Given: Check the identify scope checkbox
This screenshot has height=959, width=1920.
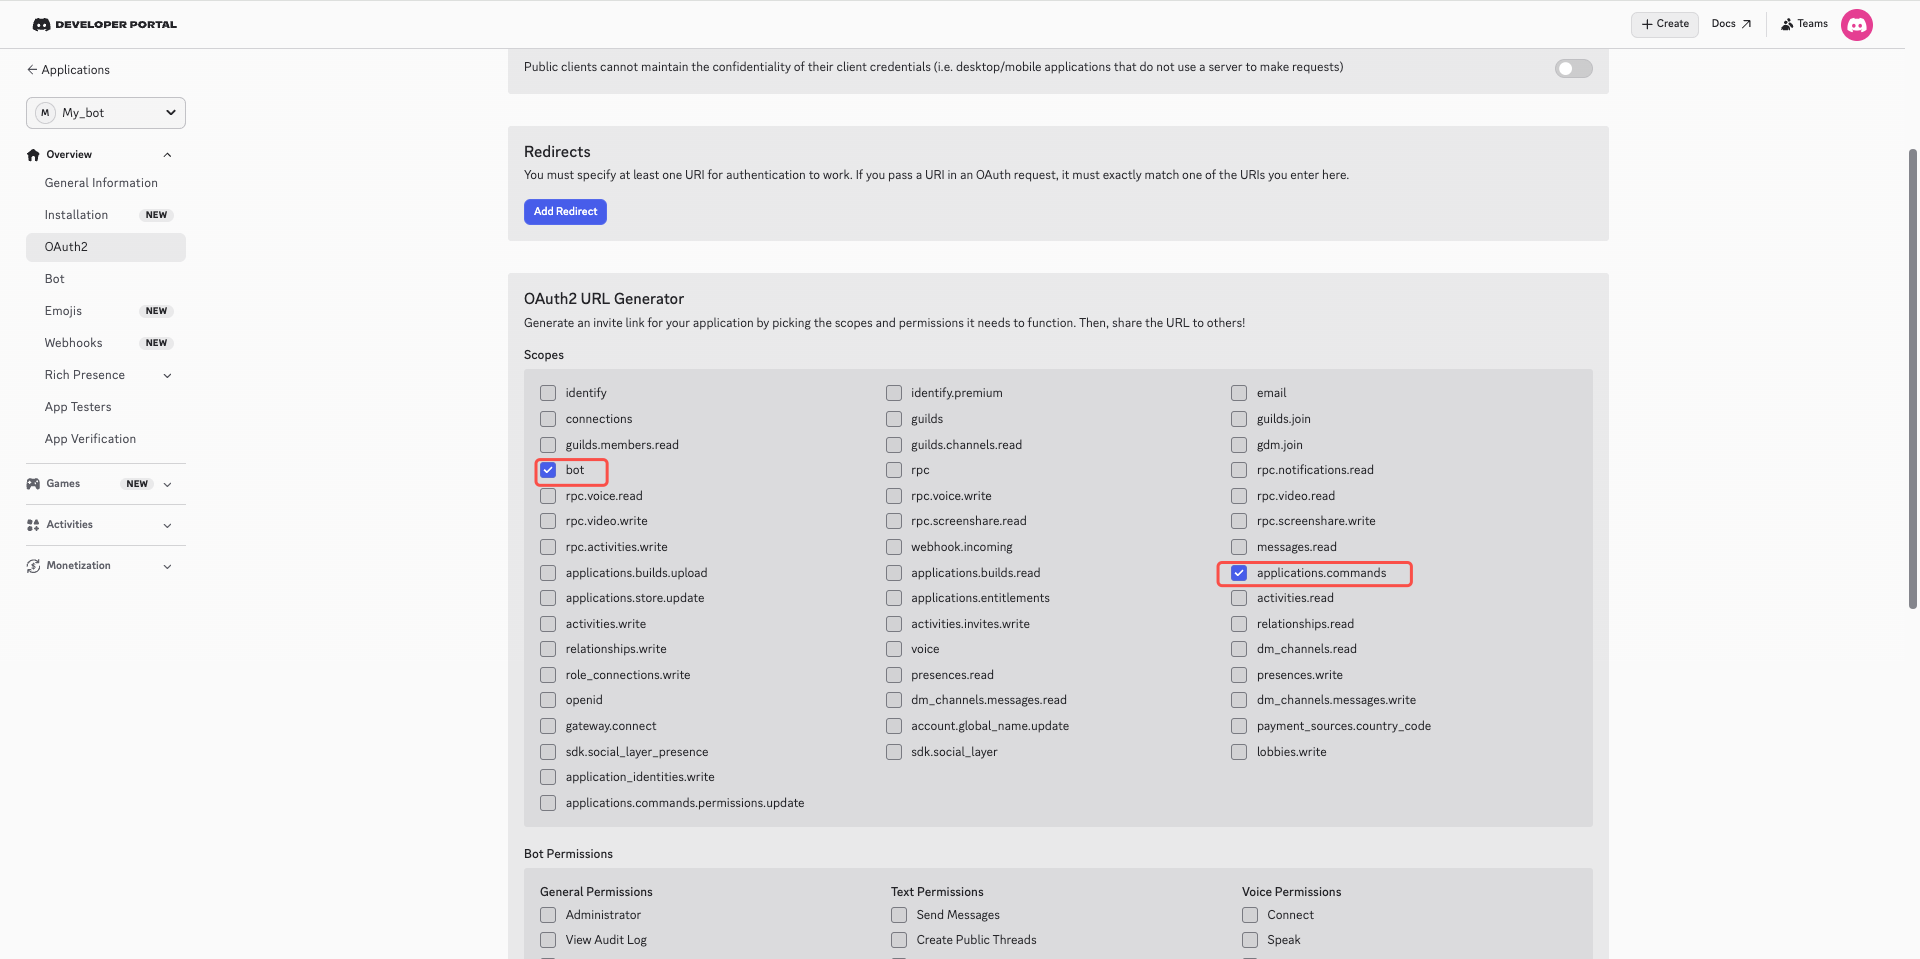Looking at the screenshot, I should [548, 393].
